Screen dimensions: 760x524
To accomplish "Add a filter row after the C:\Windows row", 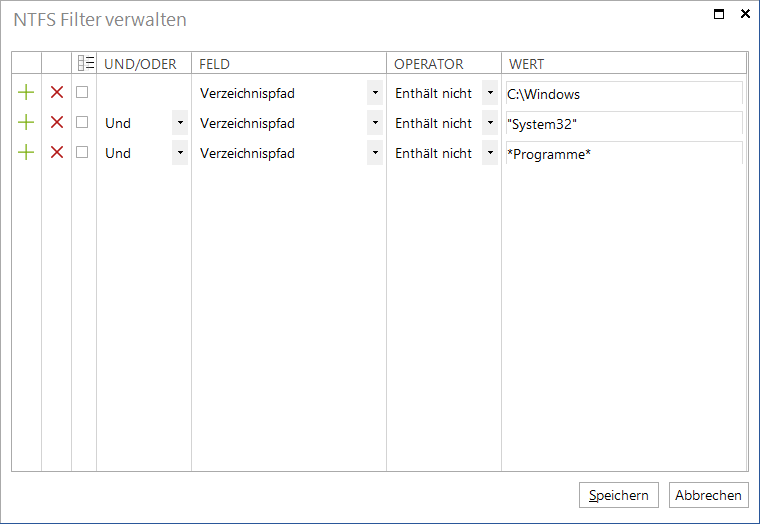I will tap(26, 92).
